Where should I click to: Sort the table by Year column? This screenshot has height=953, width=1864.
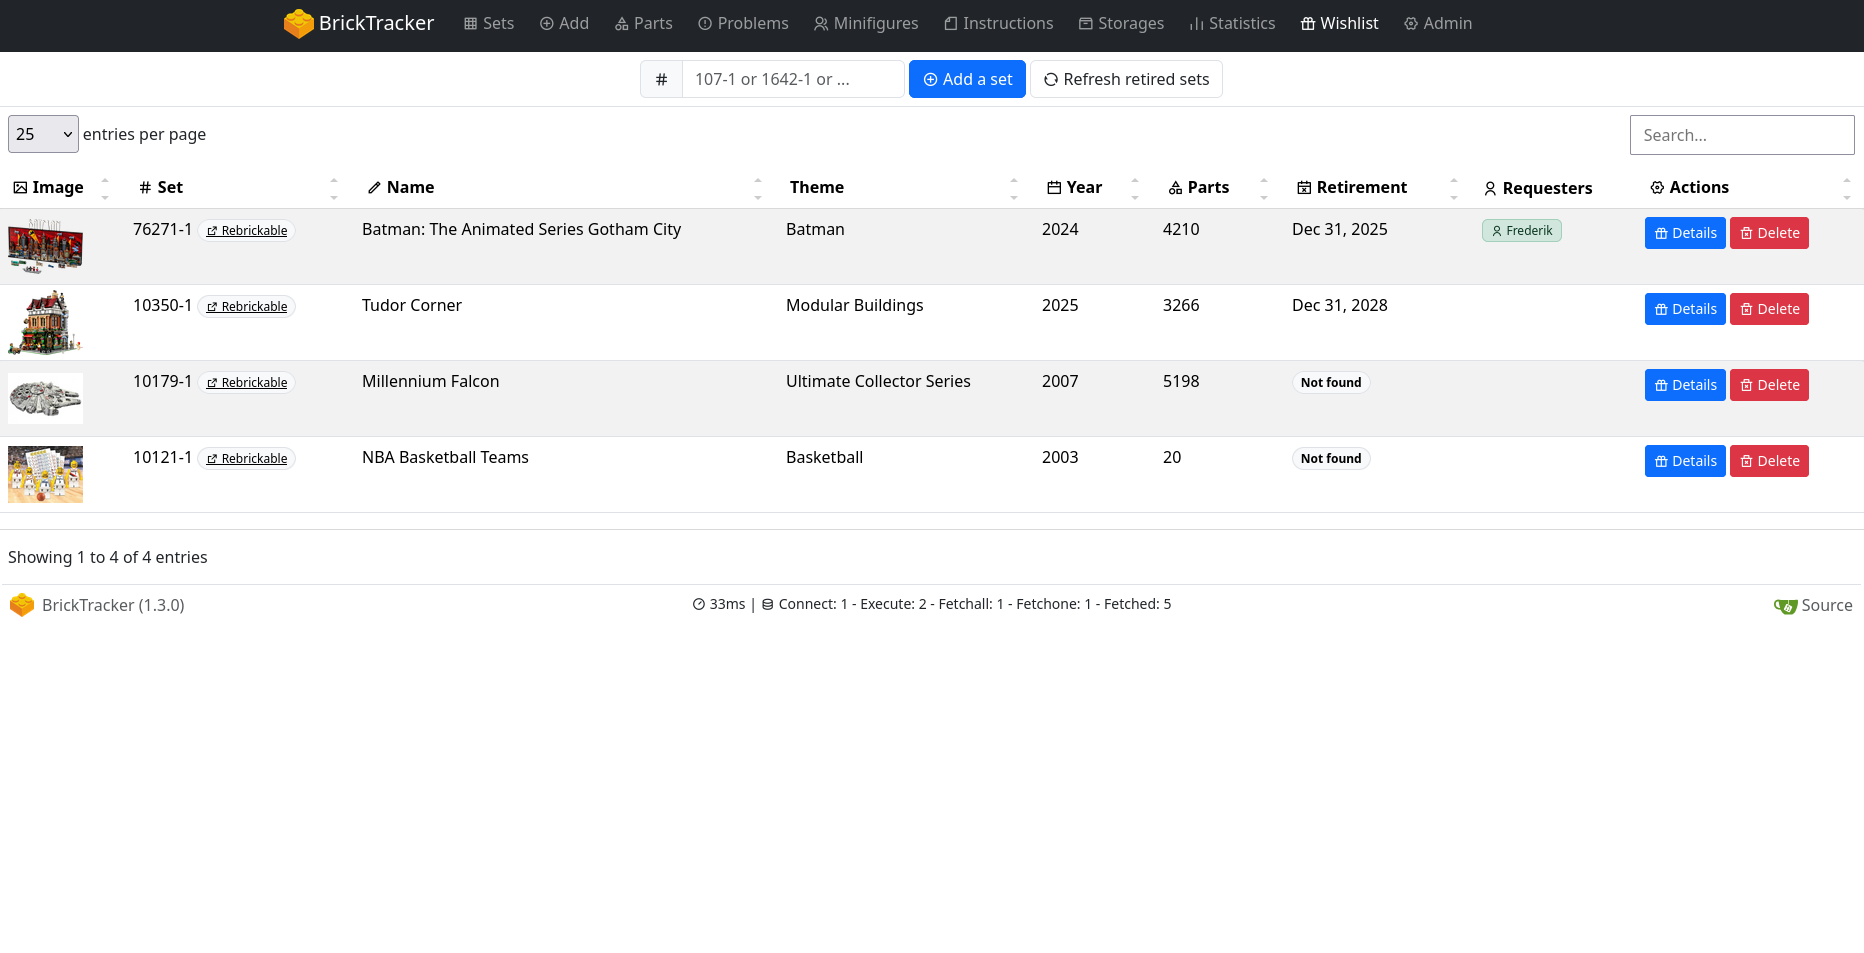coord(1083,188)
